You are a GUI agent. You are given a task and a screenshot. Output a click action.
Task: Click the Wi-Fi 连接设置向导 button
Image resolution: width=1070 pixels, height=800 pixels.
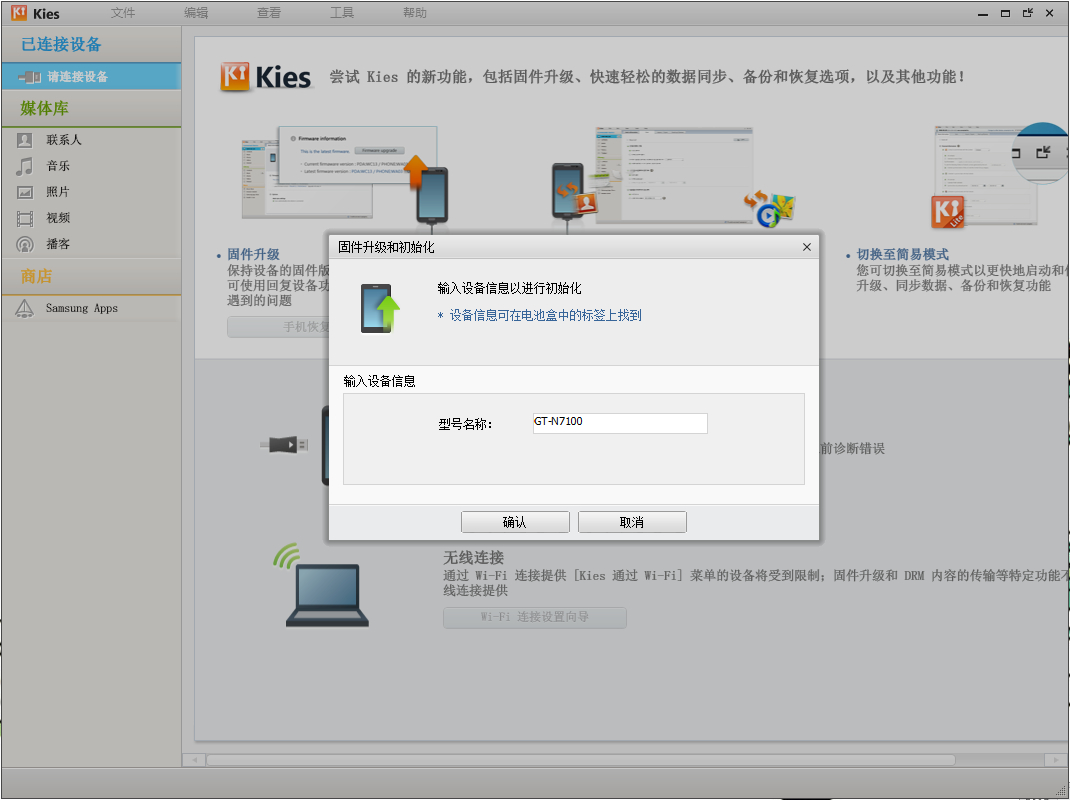click(535, 617)
